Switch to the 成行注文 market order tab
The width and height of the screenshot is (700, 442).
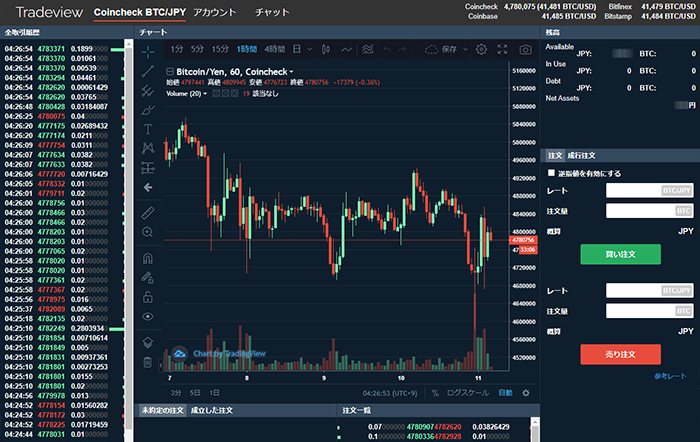581,155
